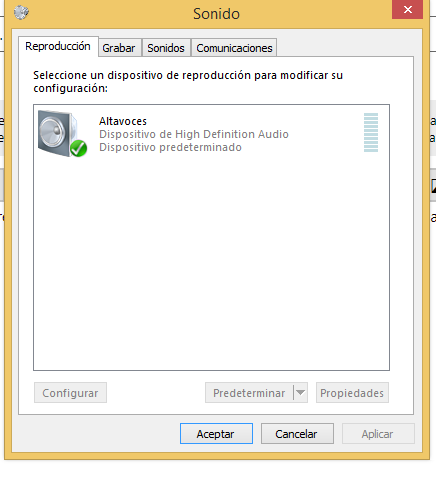Switch to the Grabar tab
This screenshot has width=436, height=478.
point(119,48)
